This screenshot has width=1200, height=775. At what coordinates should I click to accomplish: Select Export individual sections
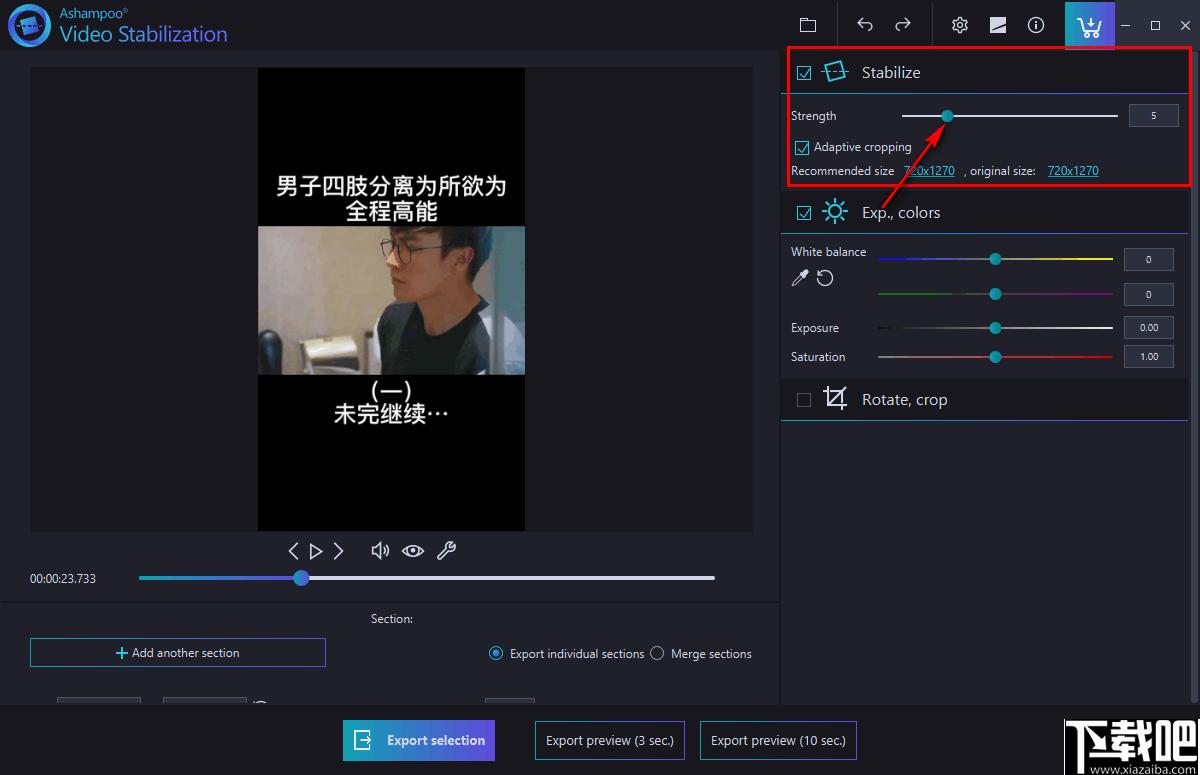click(496, 654)
